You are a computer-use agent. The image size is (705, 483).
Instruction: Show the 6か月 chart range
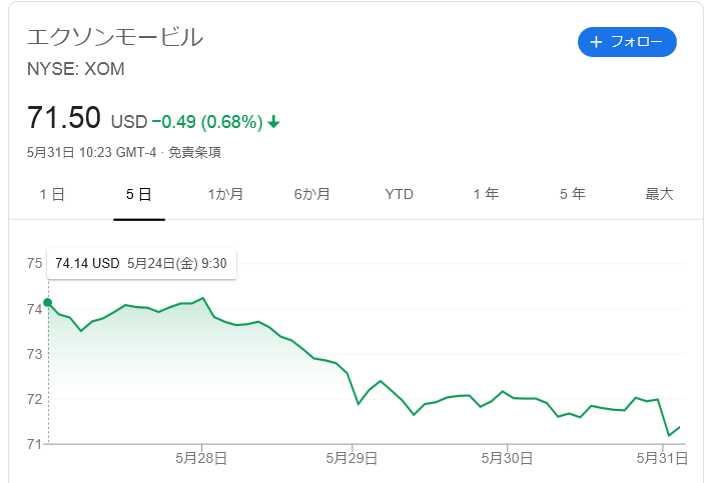[312, 194]
